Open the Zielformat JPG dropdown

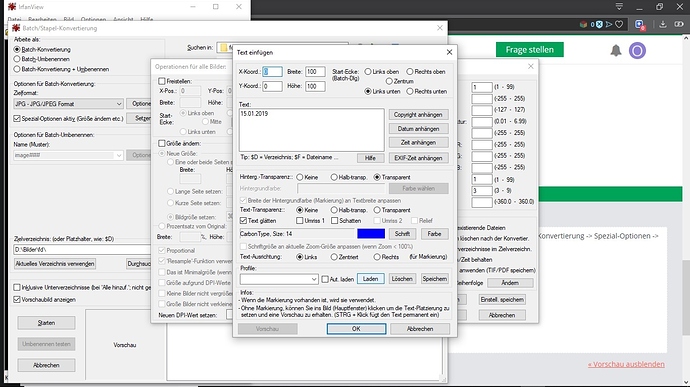pos(68,104)
